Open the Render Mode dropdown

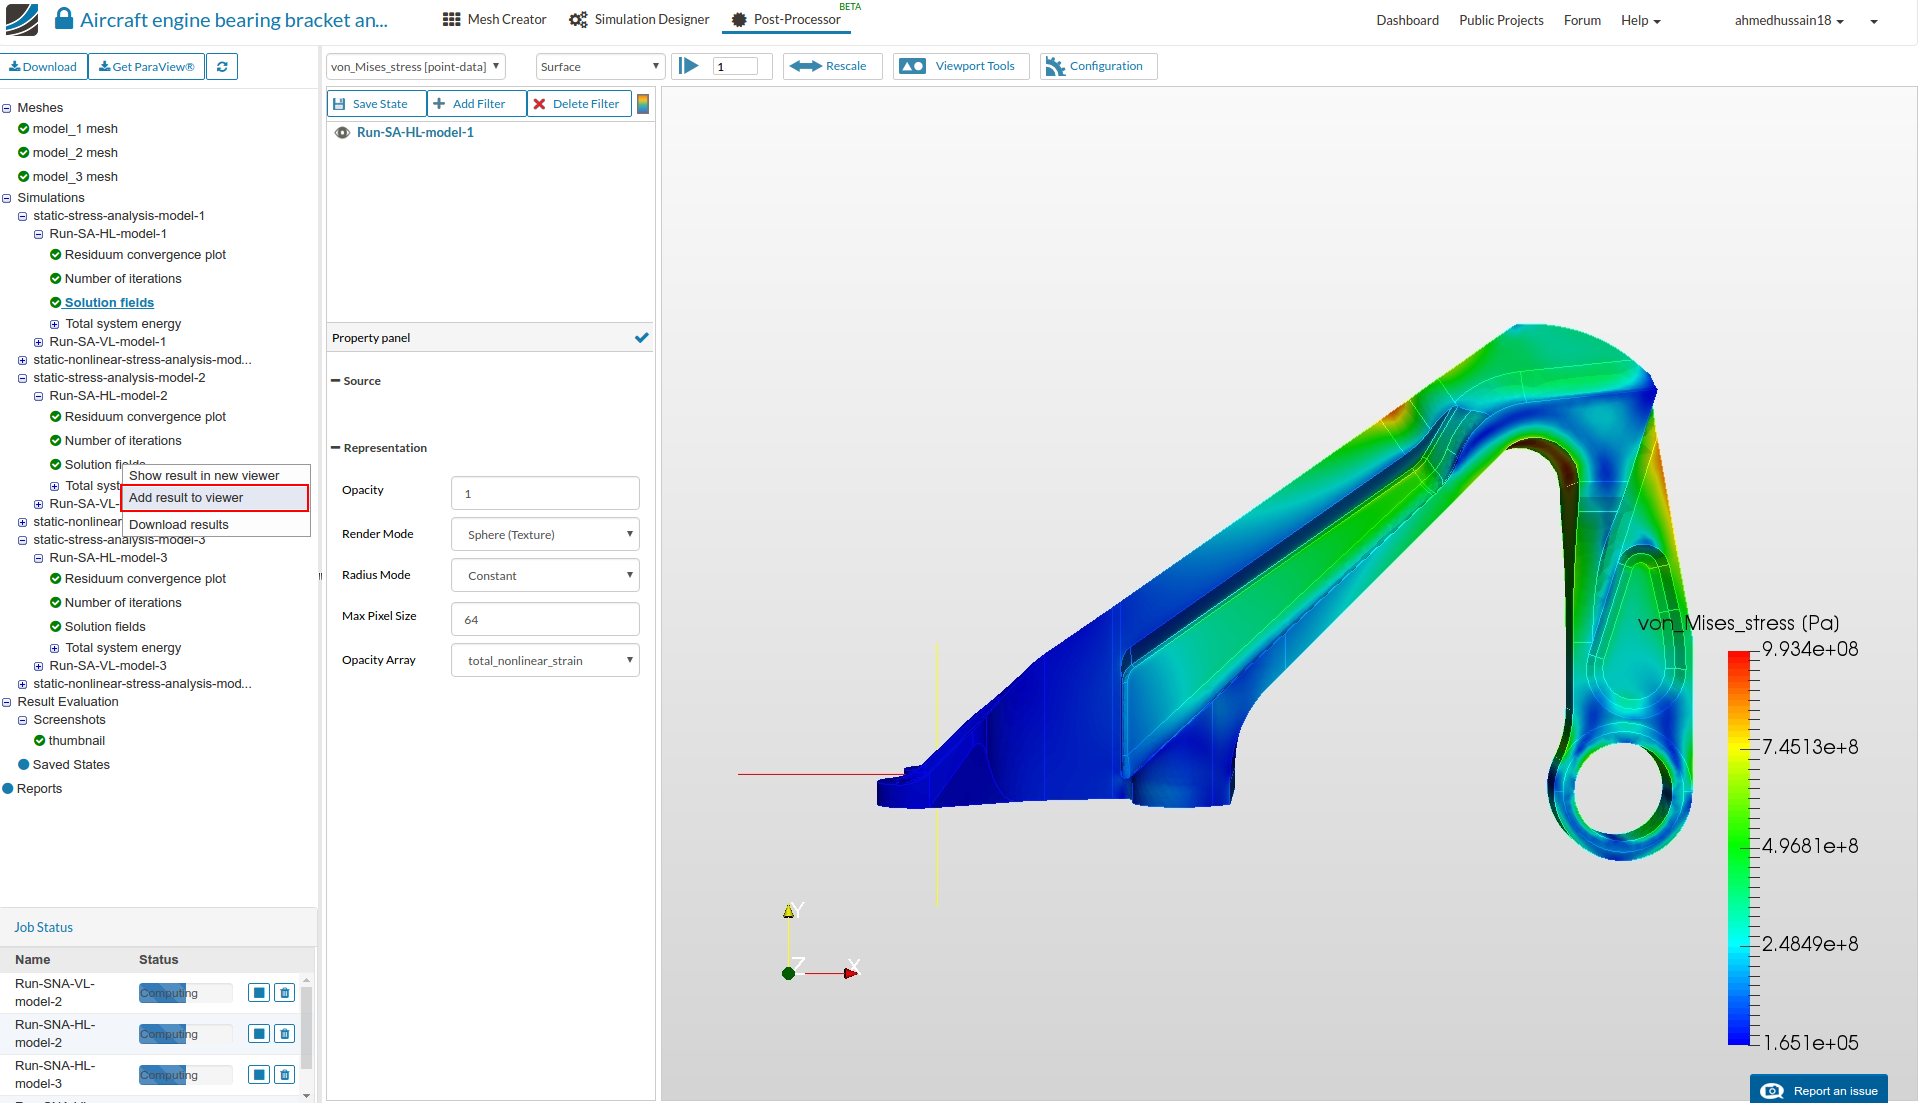[545, 535]
